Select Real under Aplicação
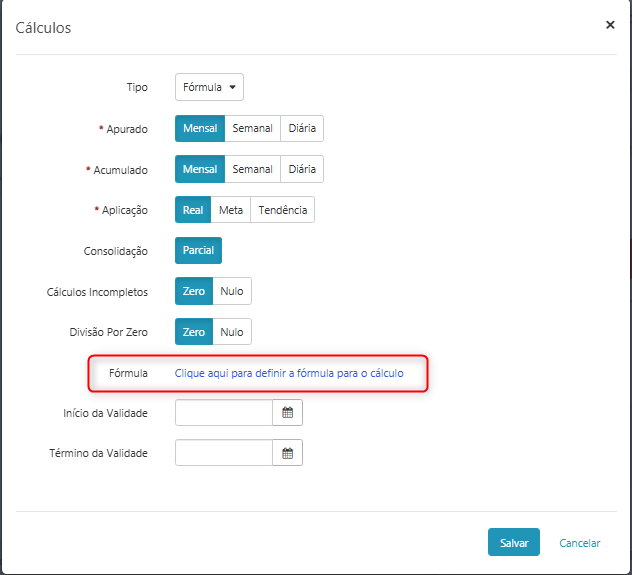 tap(193, 210)
